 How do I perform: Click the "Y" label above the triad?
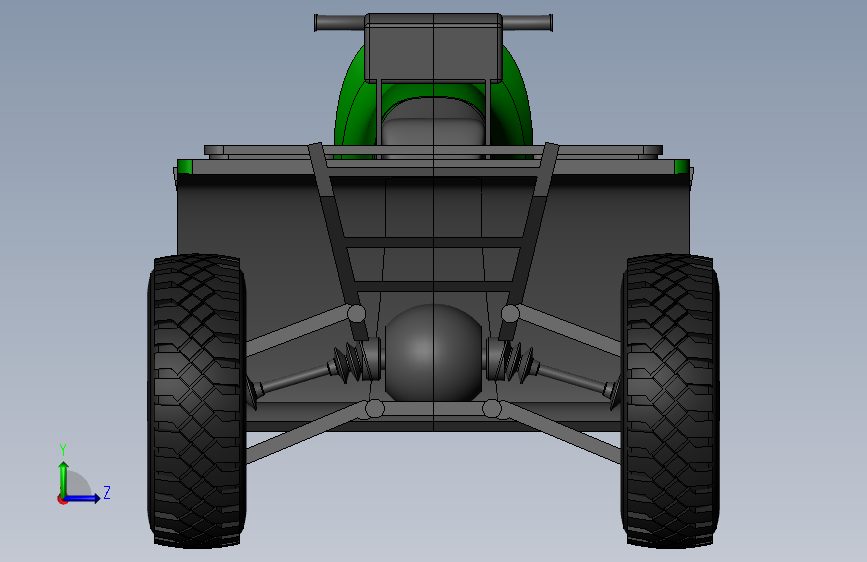click(63, 450)
